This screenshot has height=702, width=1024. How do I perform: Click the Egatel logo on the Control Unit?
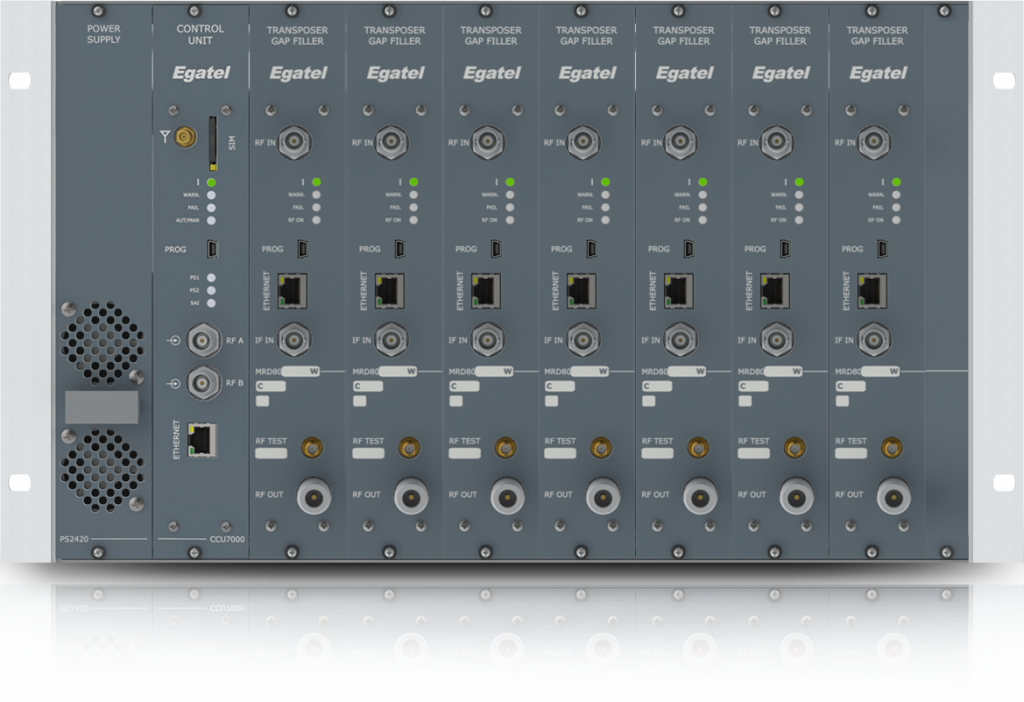[201, 72]
